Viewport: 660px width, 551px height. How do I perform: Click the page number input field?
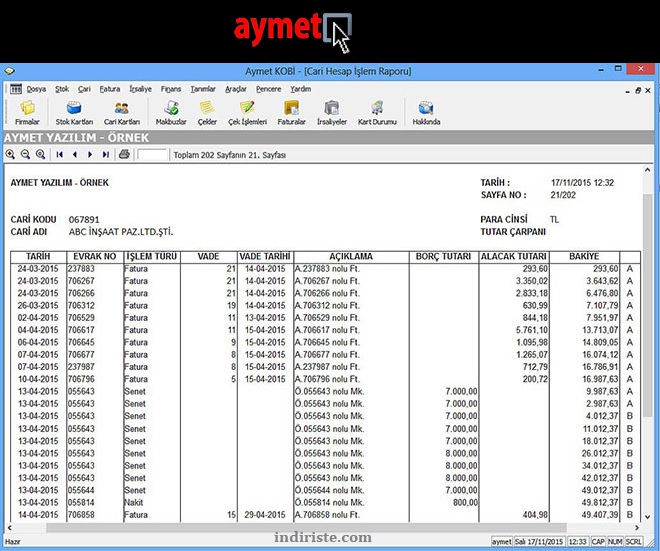(152, 154)
